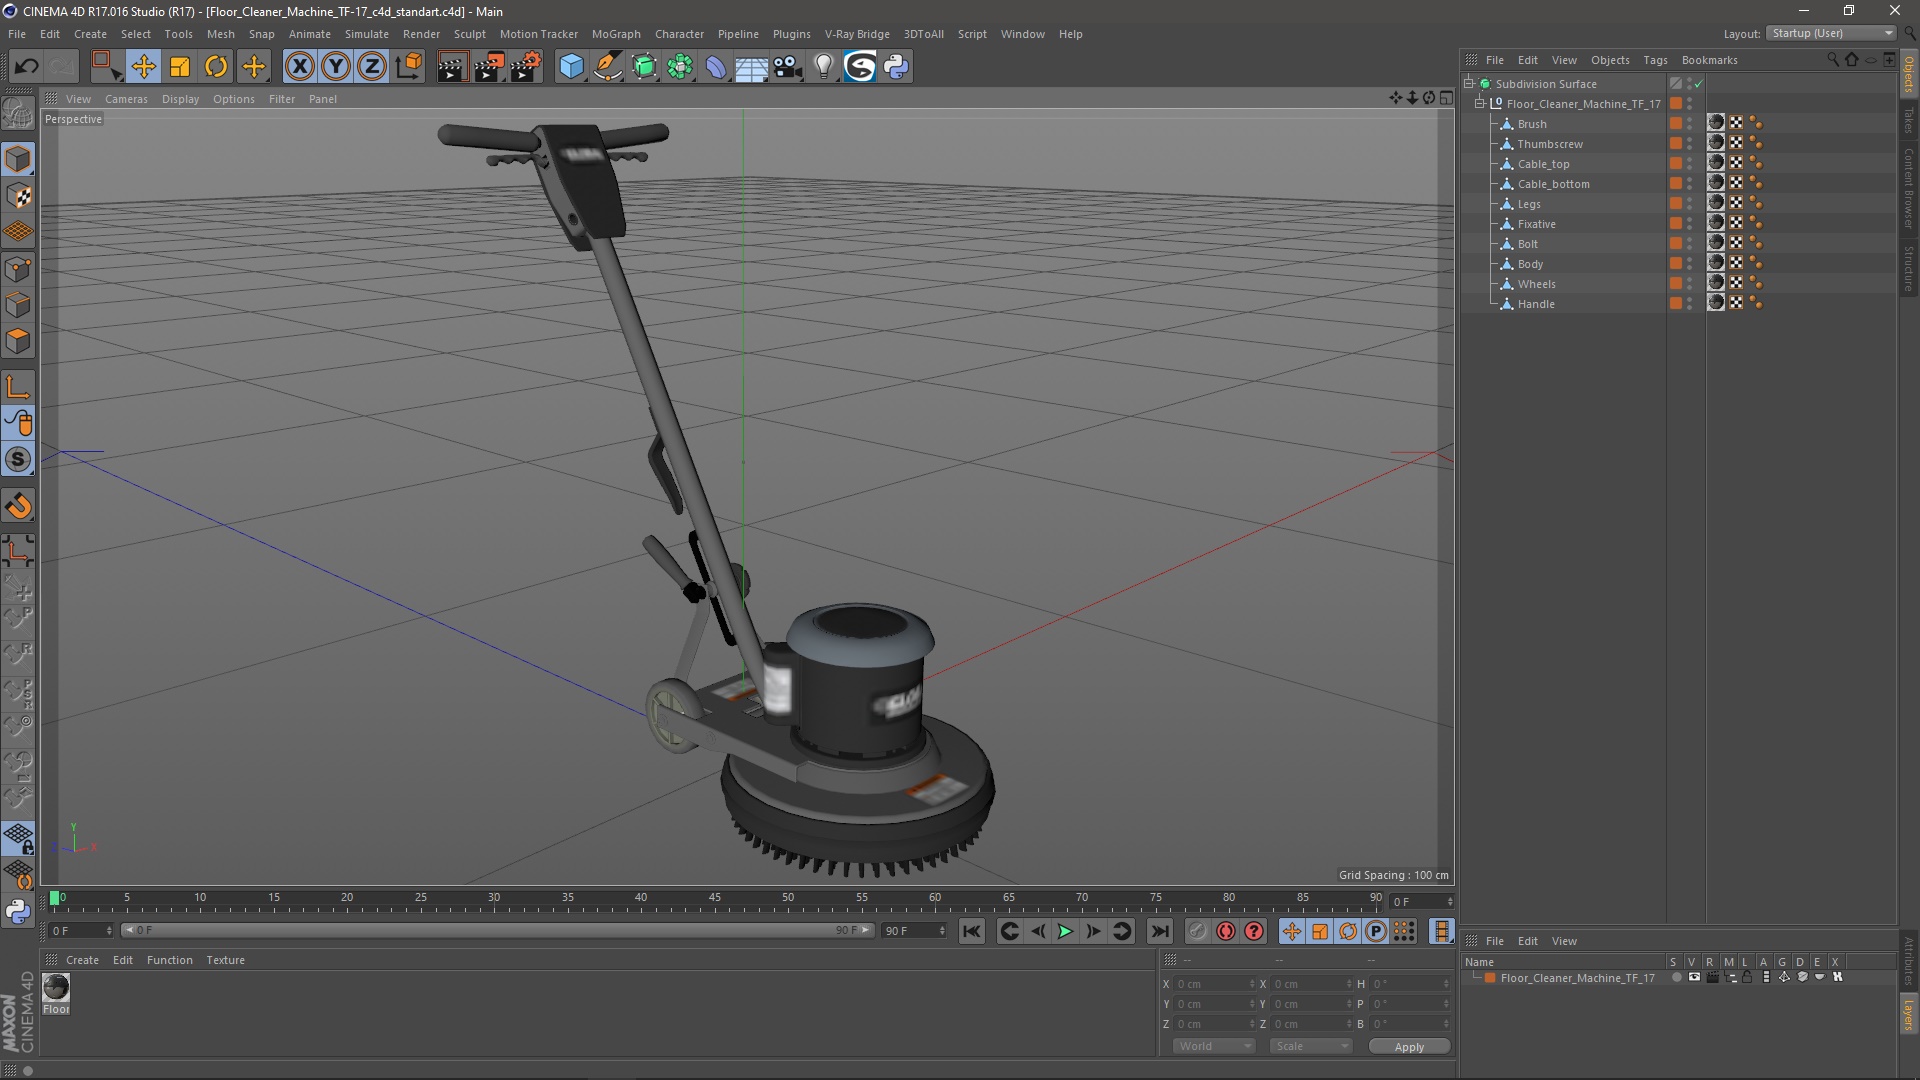
Task: Click the Play forward button
Action: (x=1065, y=931)
